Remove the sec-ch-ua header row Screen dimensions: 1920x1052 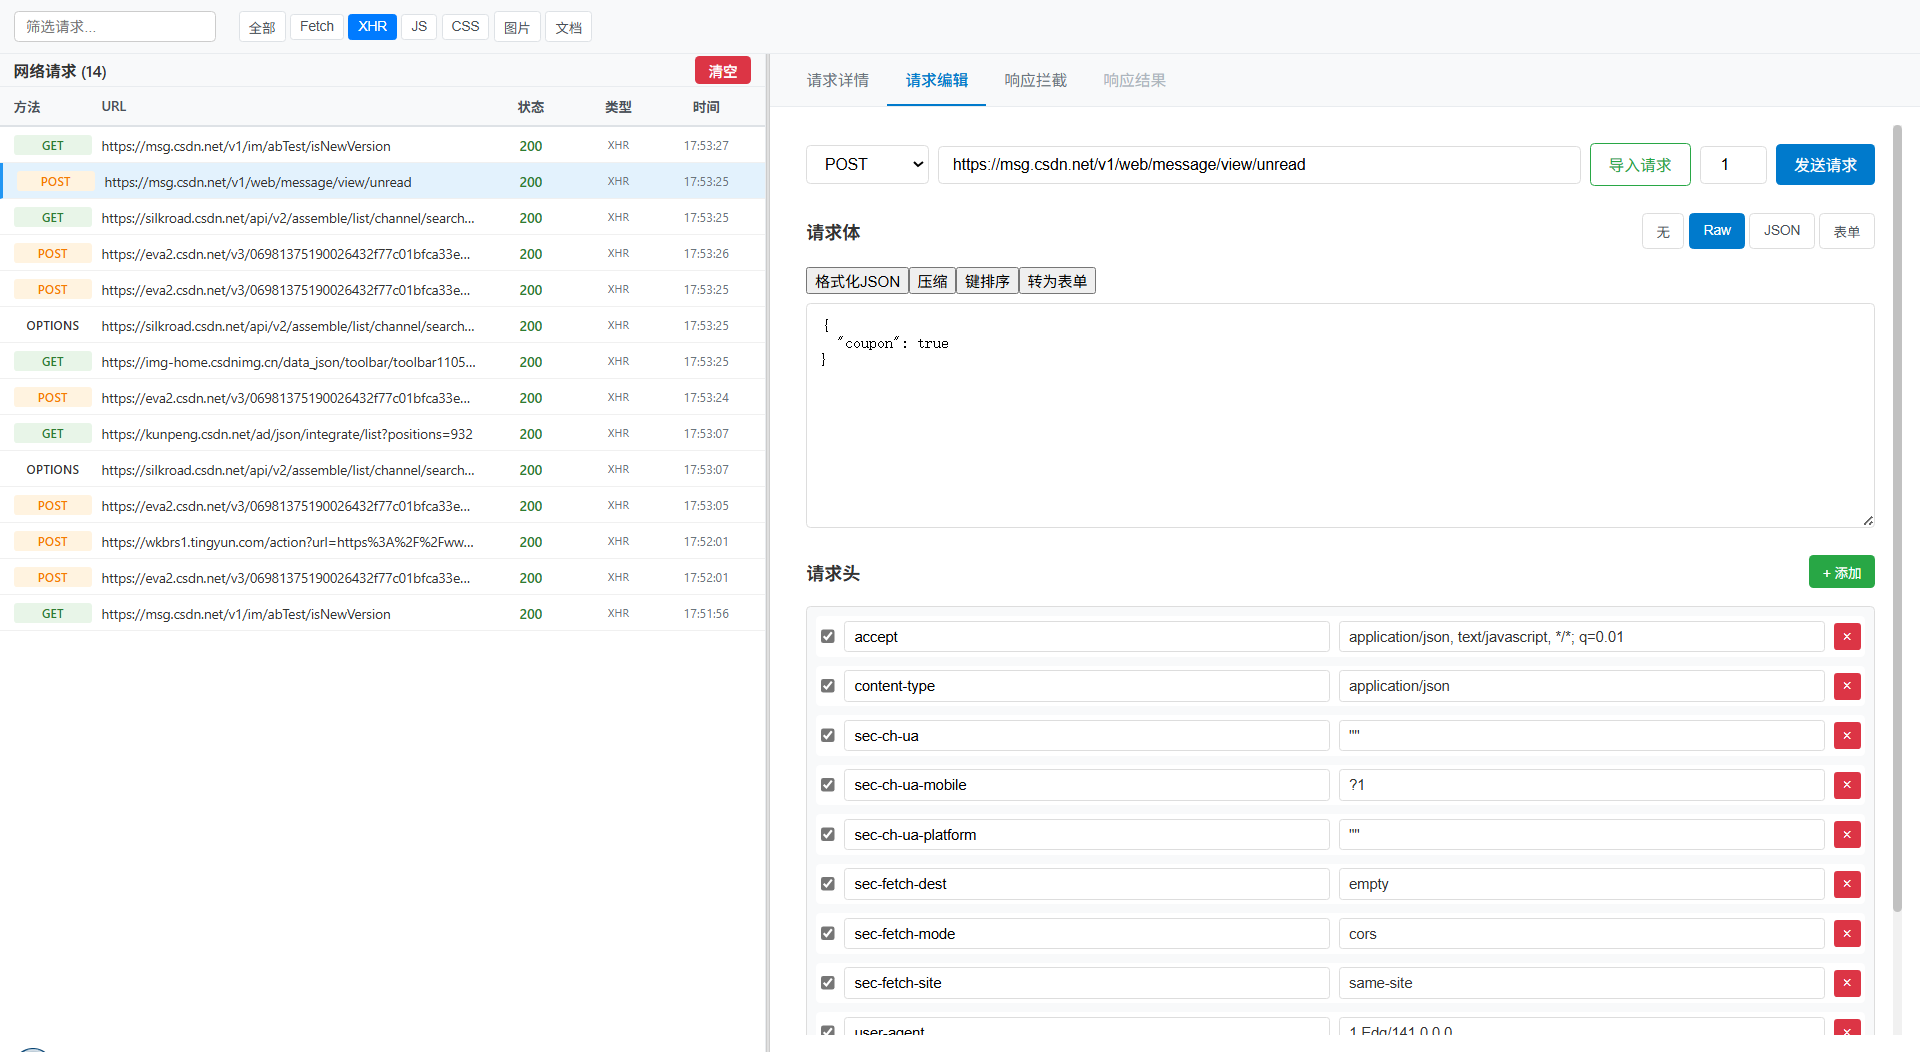point(1847,736)
